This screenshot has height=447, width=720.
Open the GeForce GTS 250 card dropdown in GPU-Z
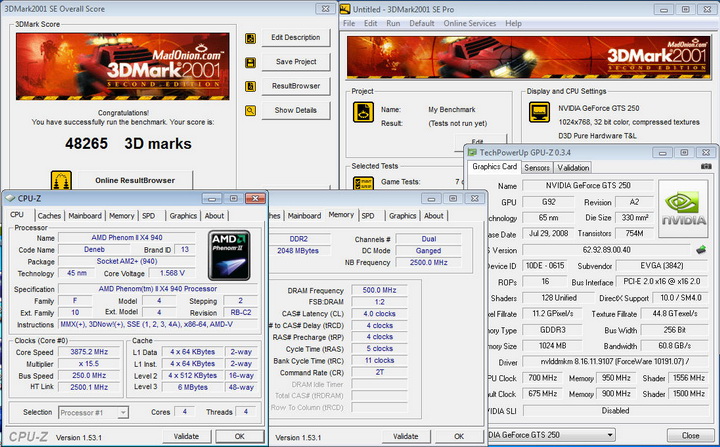point(610,435)
